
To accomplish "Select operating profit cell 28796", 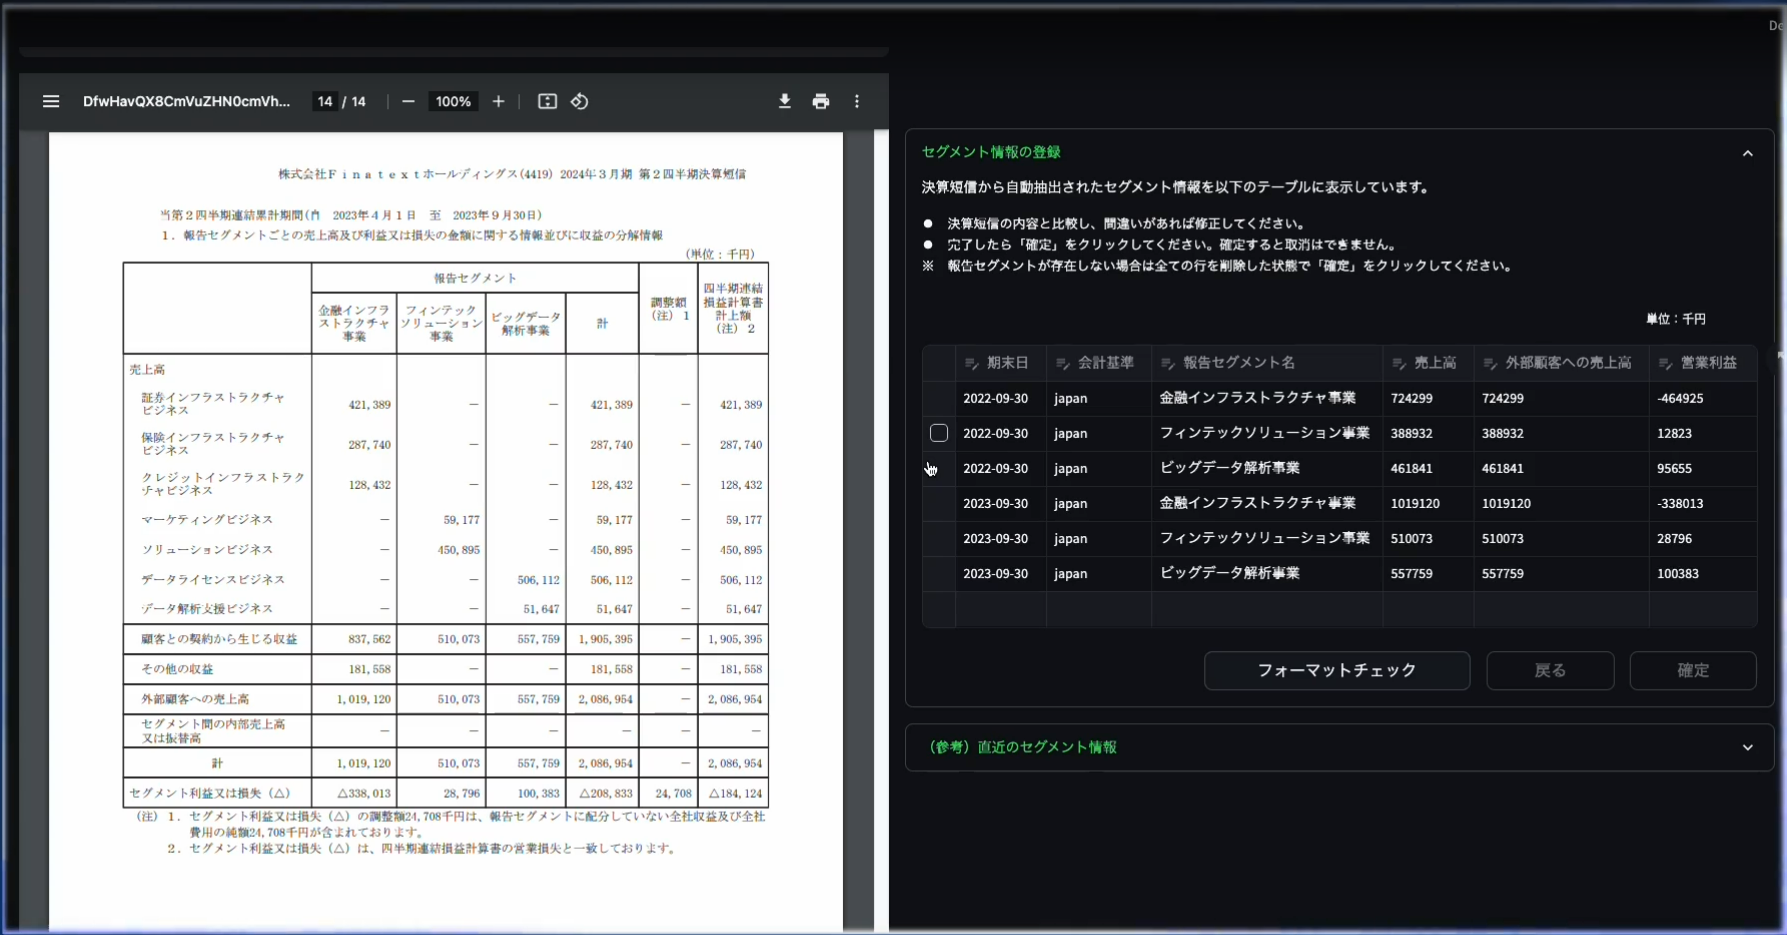I will [x=1703, y=538].
